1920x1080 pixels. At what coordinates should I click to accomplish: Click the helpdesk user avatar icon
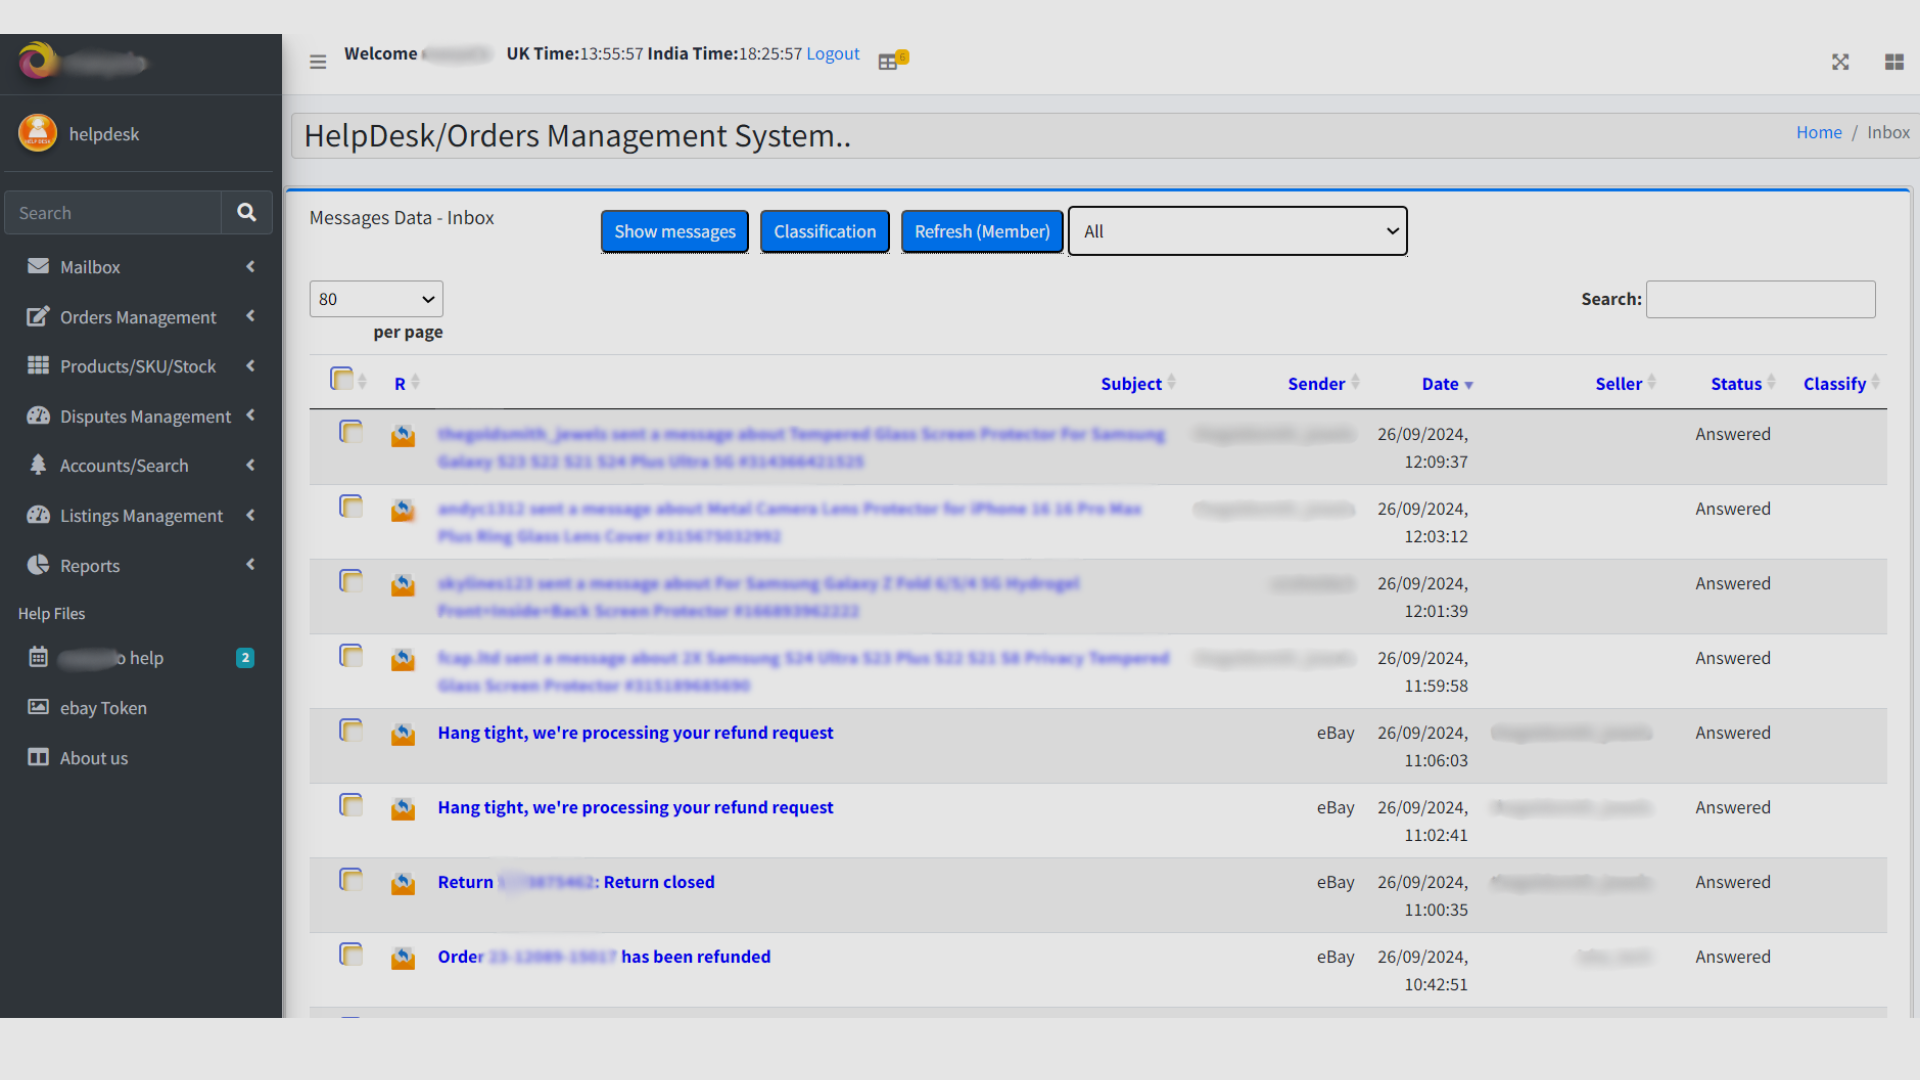click(38, 133)
